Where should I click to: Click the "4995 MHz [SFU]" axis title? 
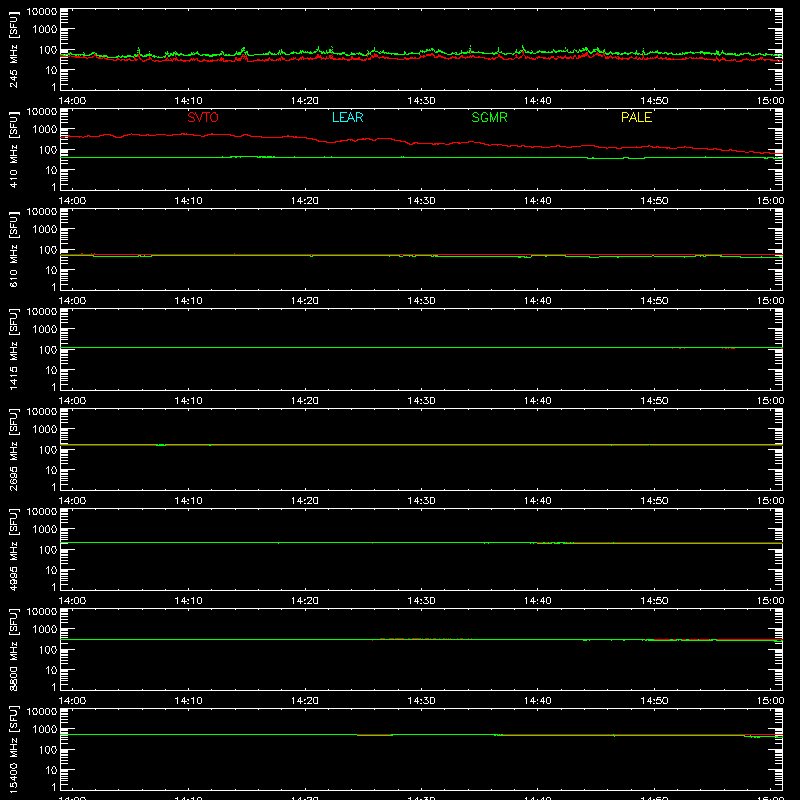[x=13, y=549]
